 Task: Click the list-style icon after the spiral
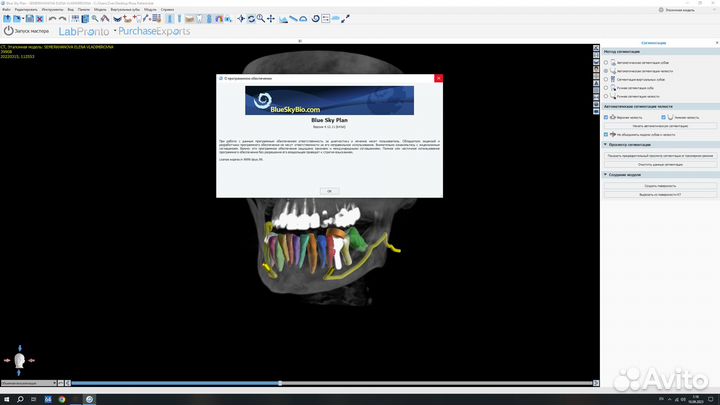[x=326, y=19]
